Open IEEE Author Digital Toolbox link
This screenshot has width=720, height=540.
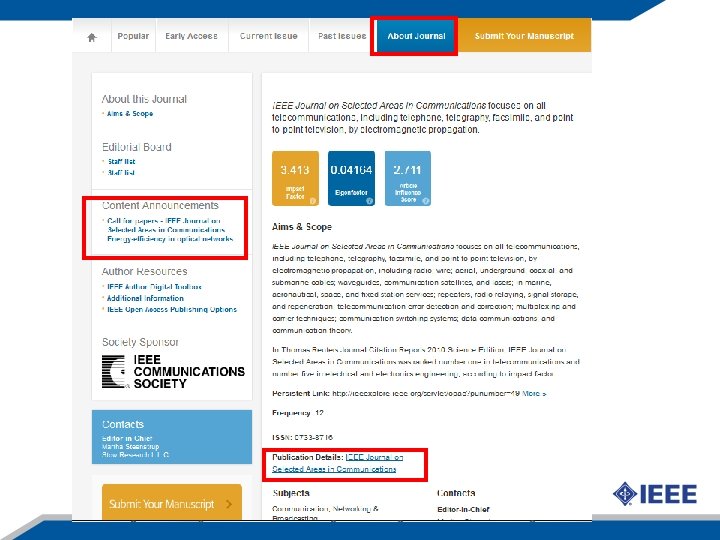click(x=154, y=287)
